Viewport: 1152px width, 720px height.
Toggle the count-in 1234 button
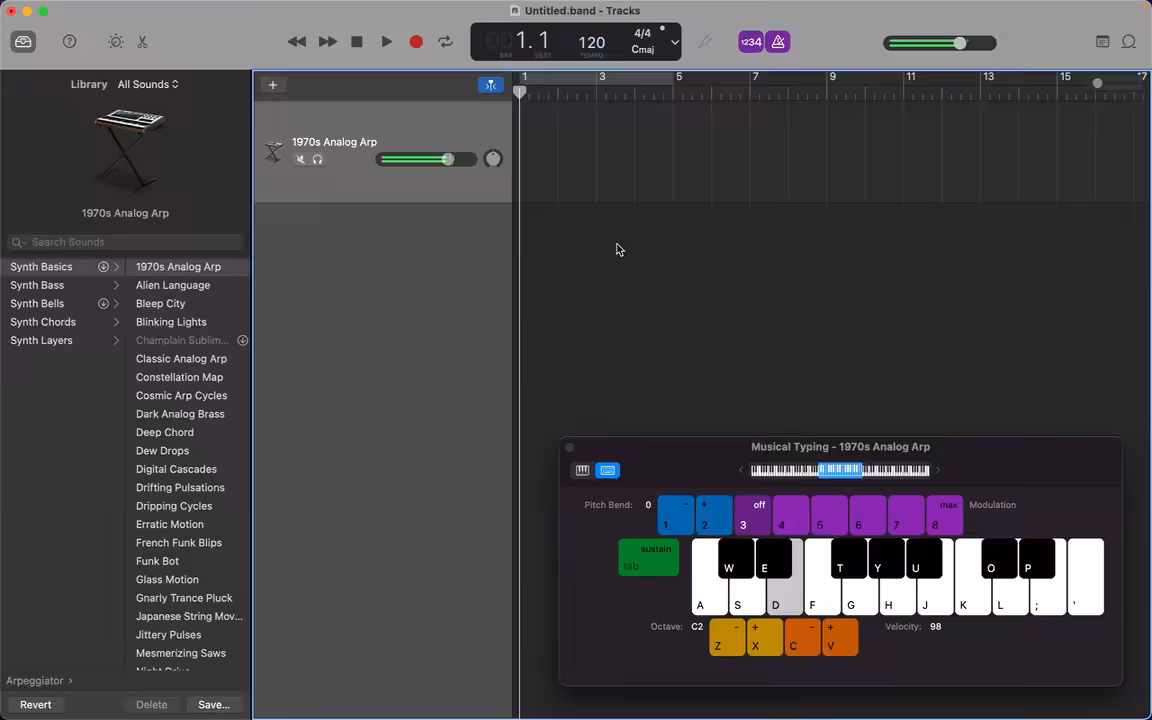click(751, 42)
